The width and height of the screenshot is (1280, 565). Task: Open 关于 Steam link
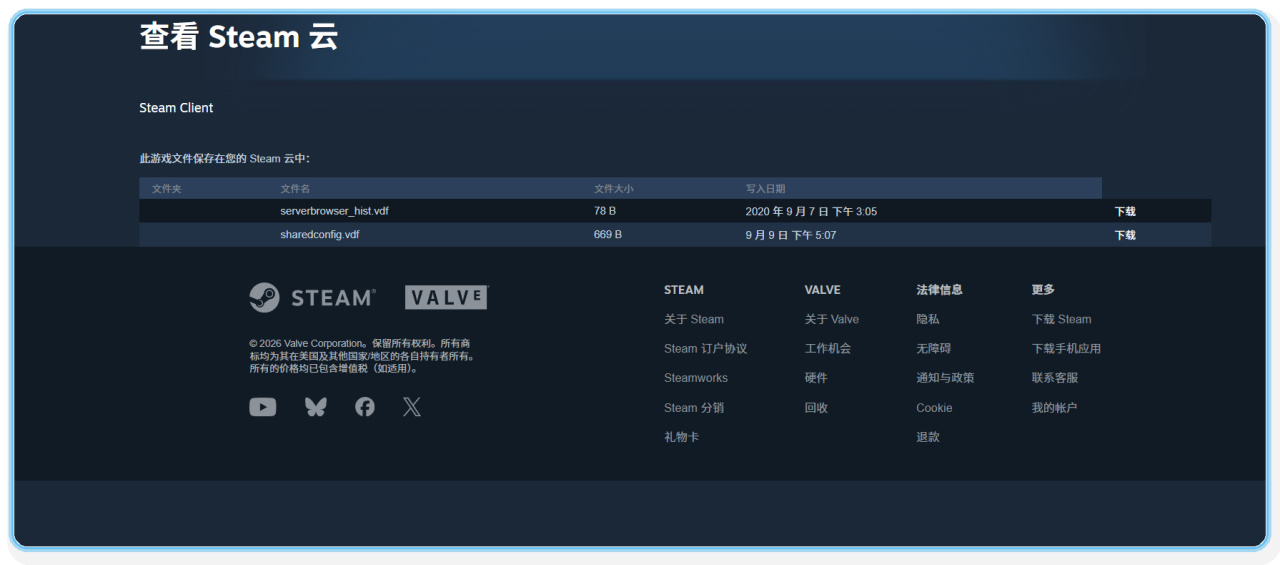[694, 319]
